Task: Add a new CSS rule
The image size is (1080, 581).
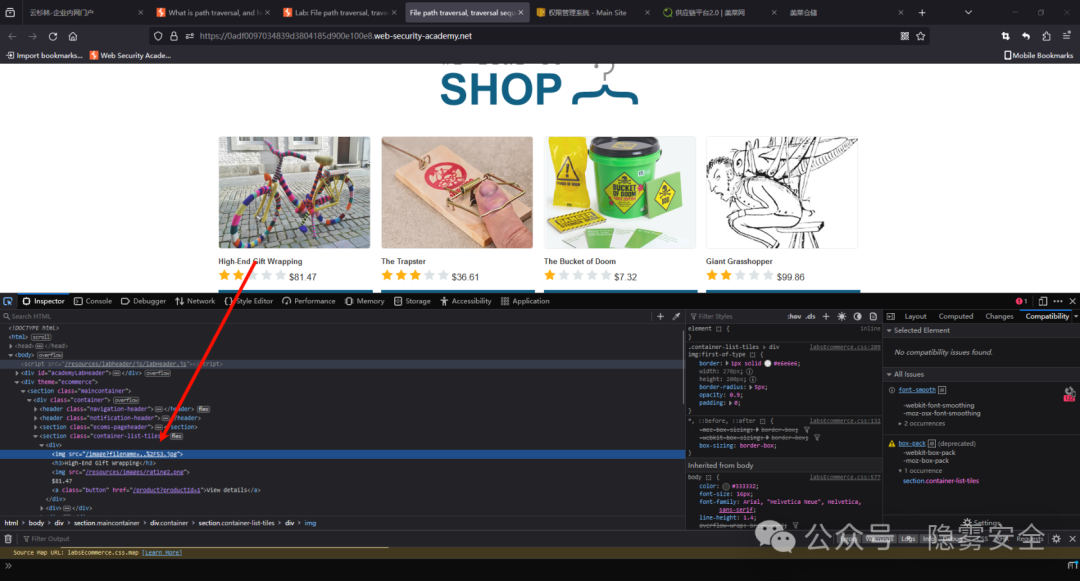Action: point(826,317)
